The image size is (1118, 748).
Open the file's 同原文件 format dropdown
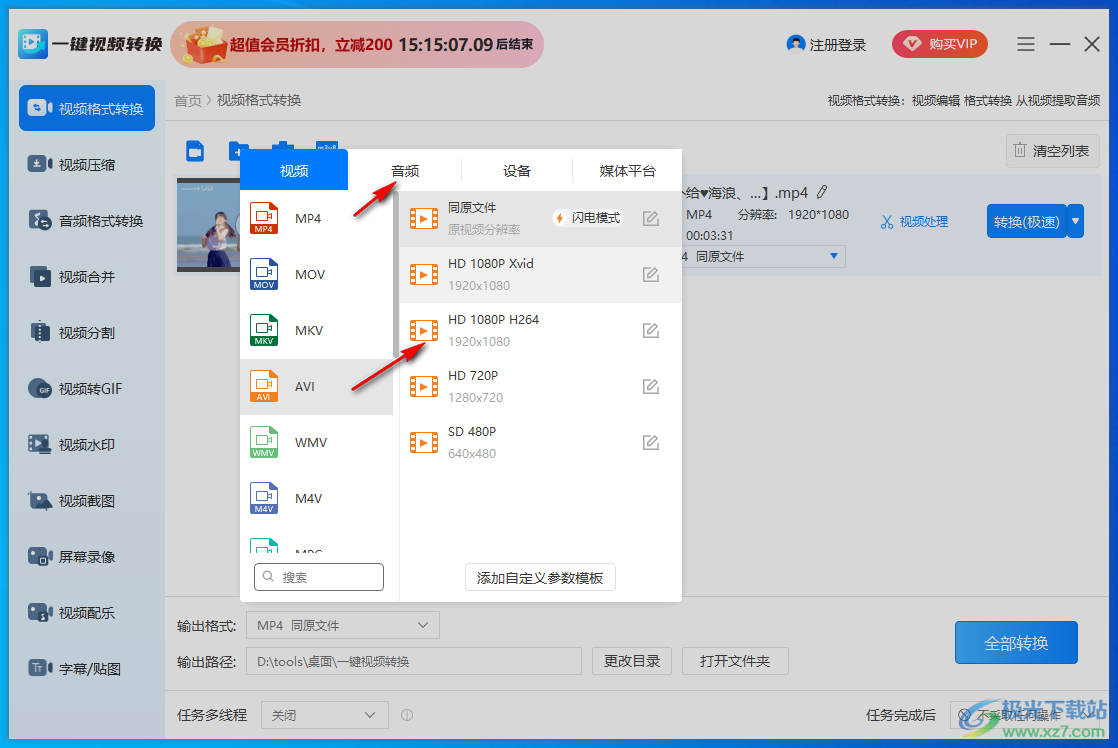pyautogui.click(x=764, y=257)
